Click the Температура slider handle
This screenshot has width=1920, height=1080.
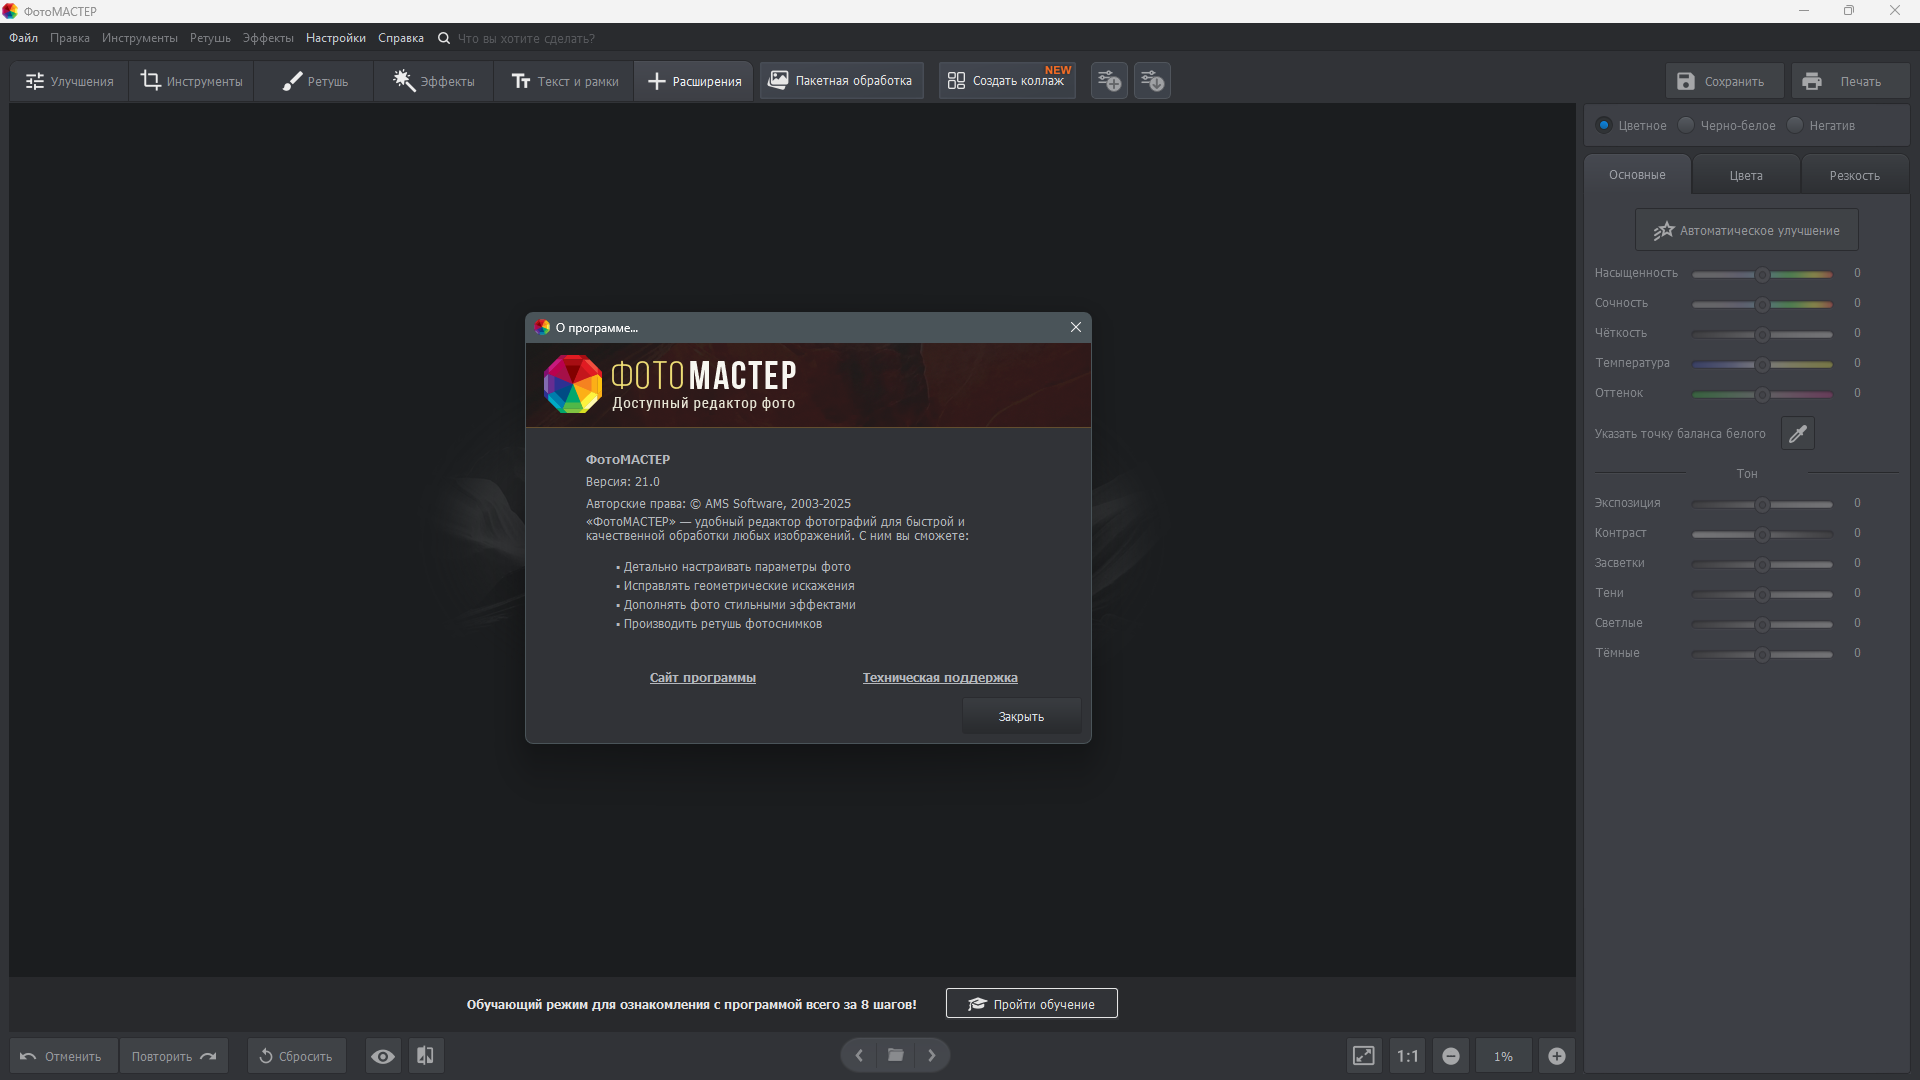[1762, 364]
